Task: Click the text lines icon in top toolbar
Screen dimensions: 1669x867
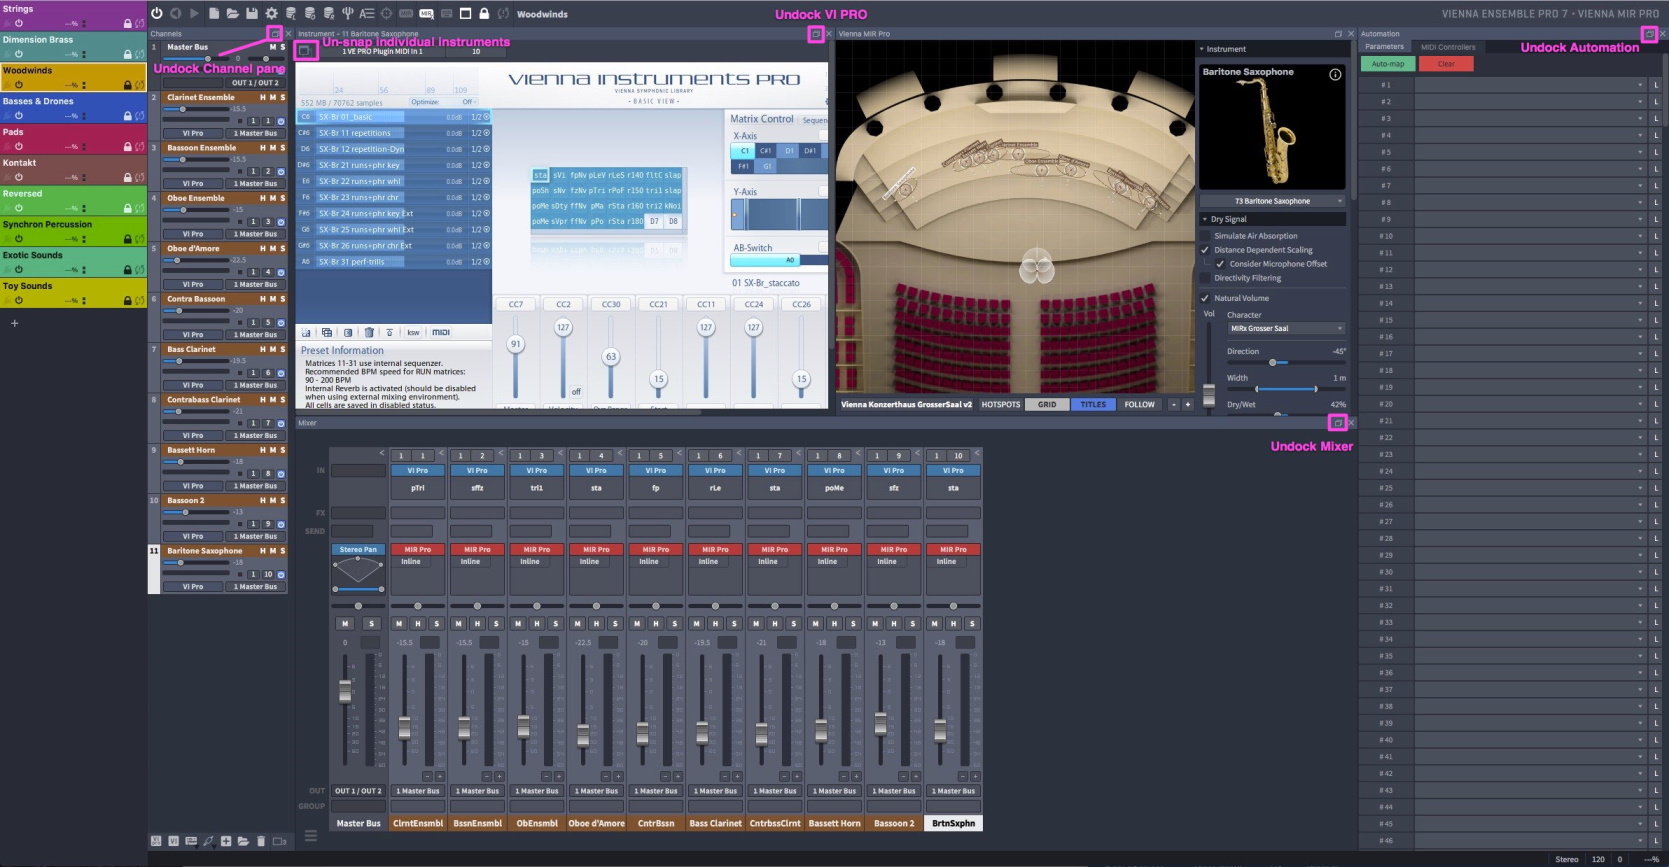Action: [x=366, y=13]
